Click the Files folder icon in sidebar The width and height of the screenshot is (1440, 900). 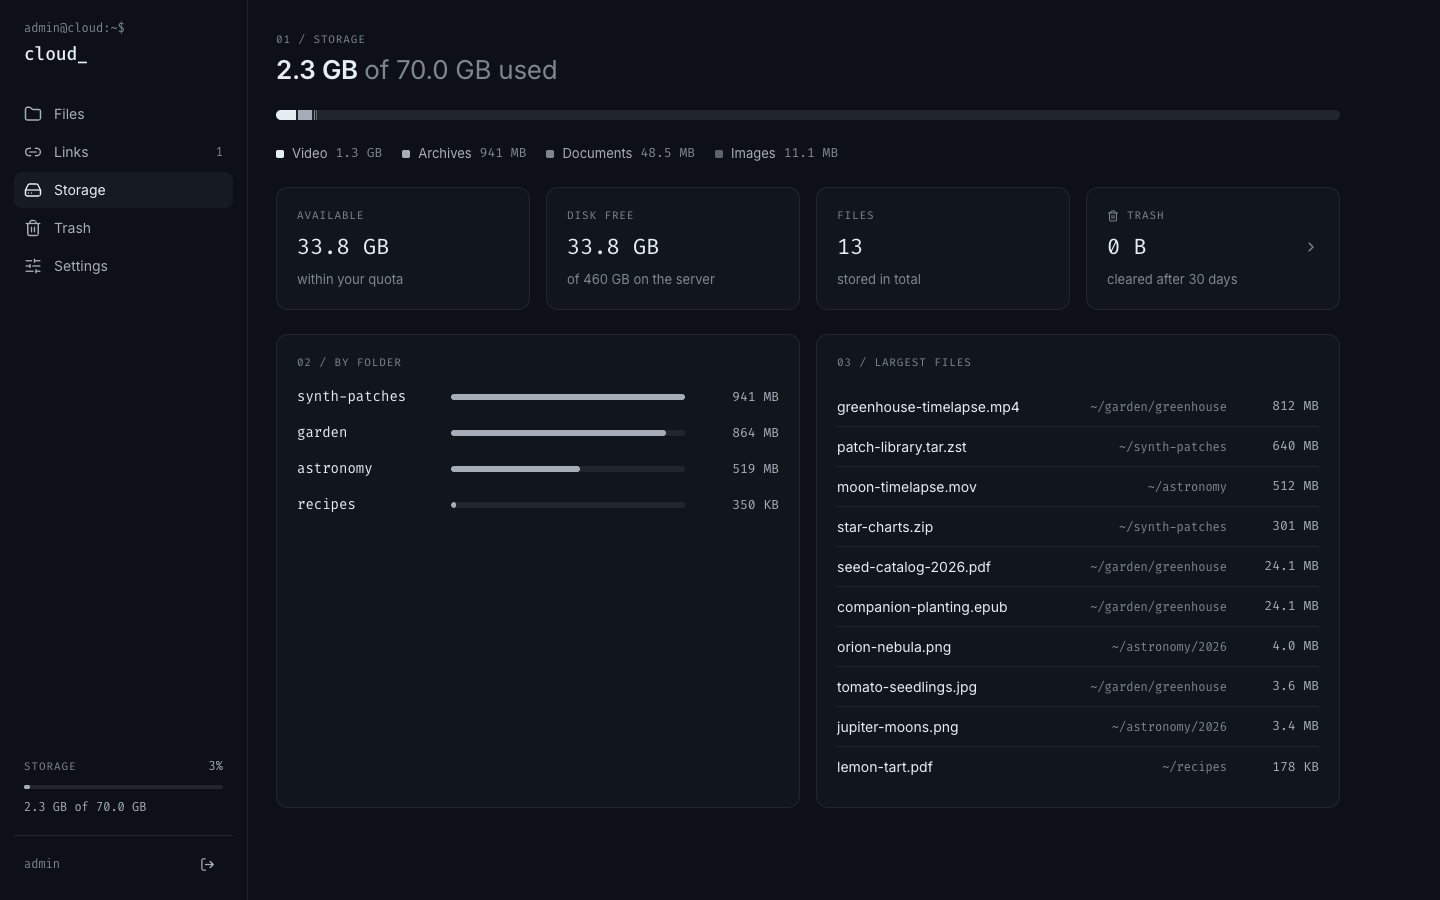(x=33, y=114)
